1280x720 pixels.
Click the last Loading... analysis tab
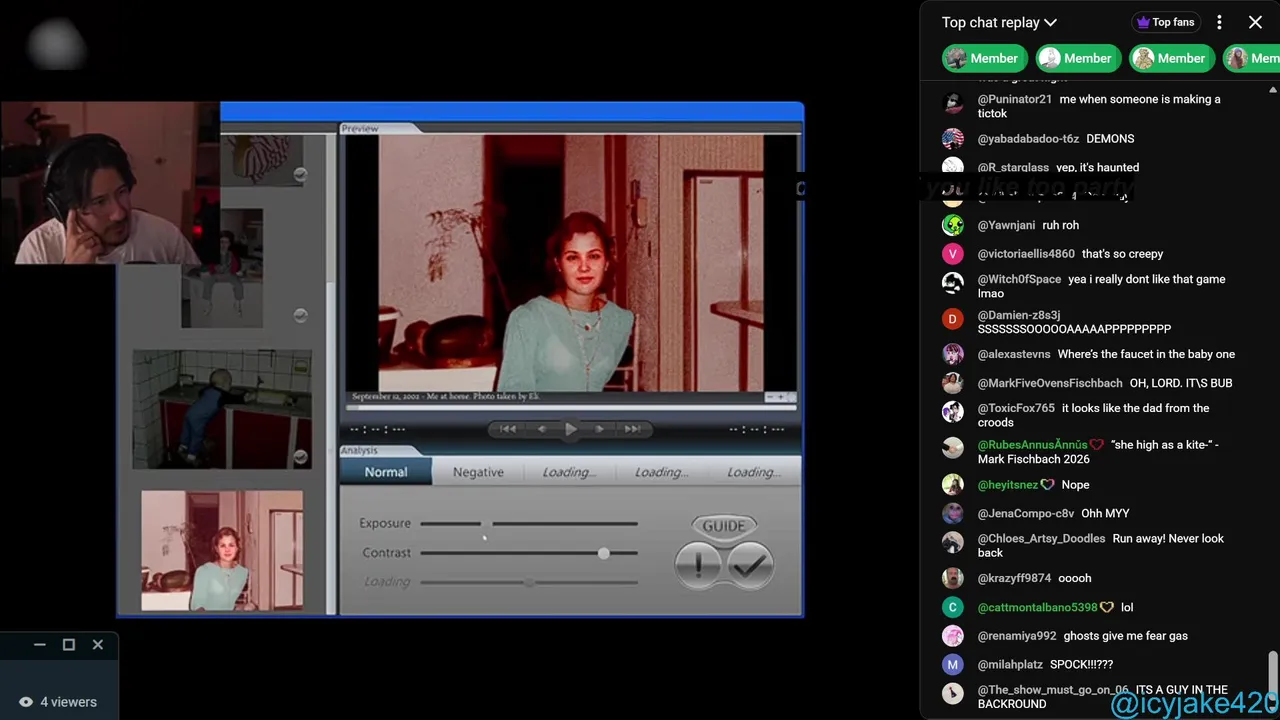tap(753, 472)
